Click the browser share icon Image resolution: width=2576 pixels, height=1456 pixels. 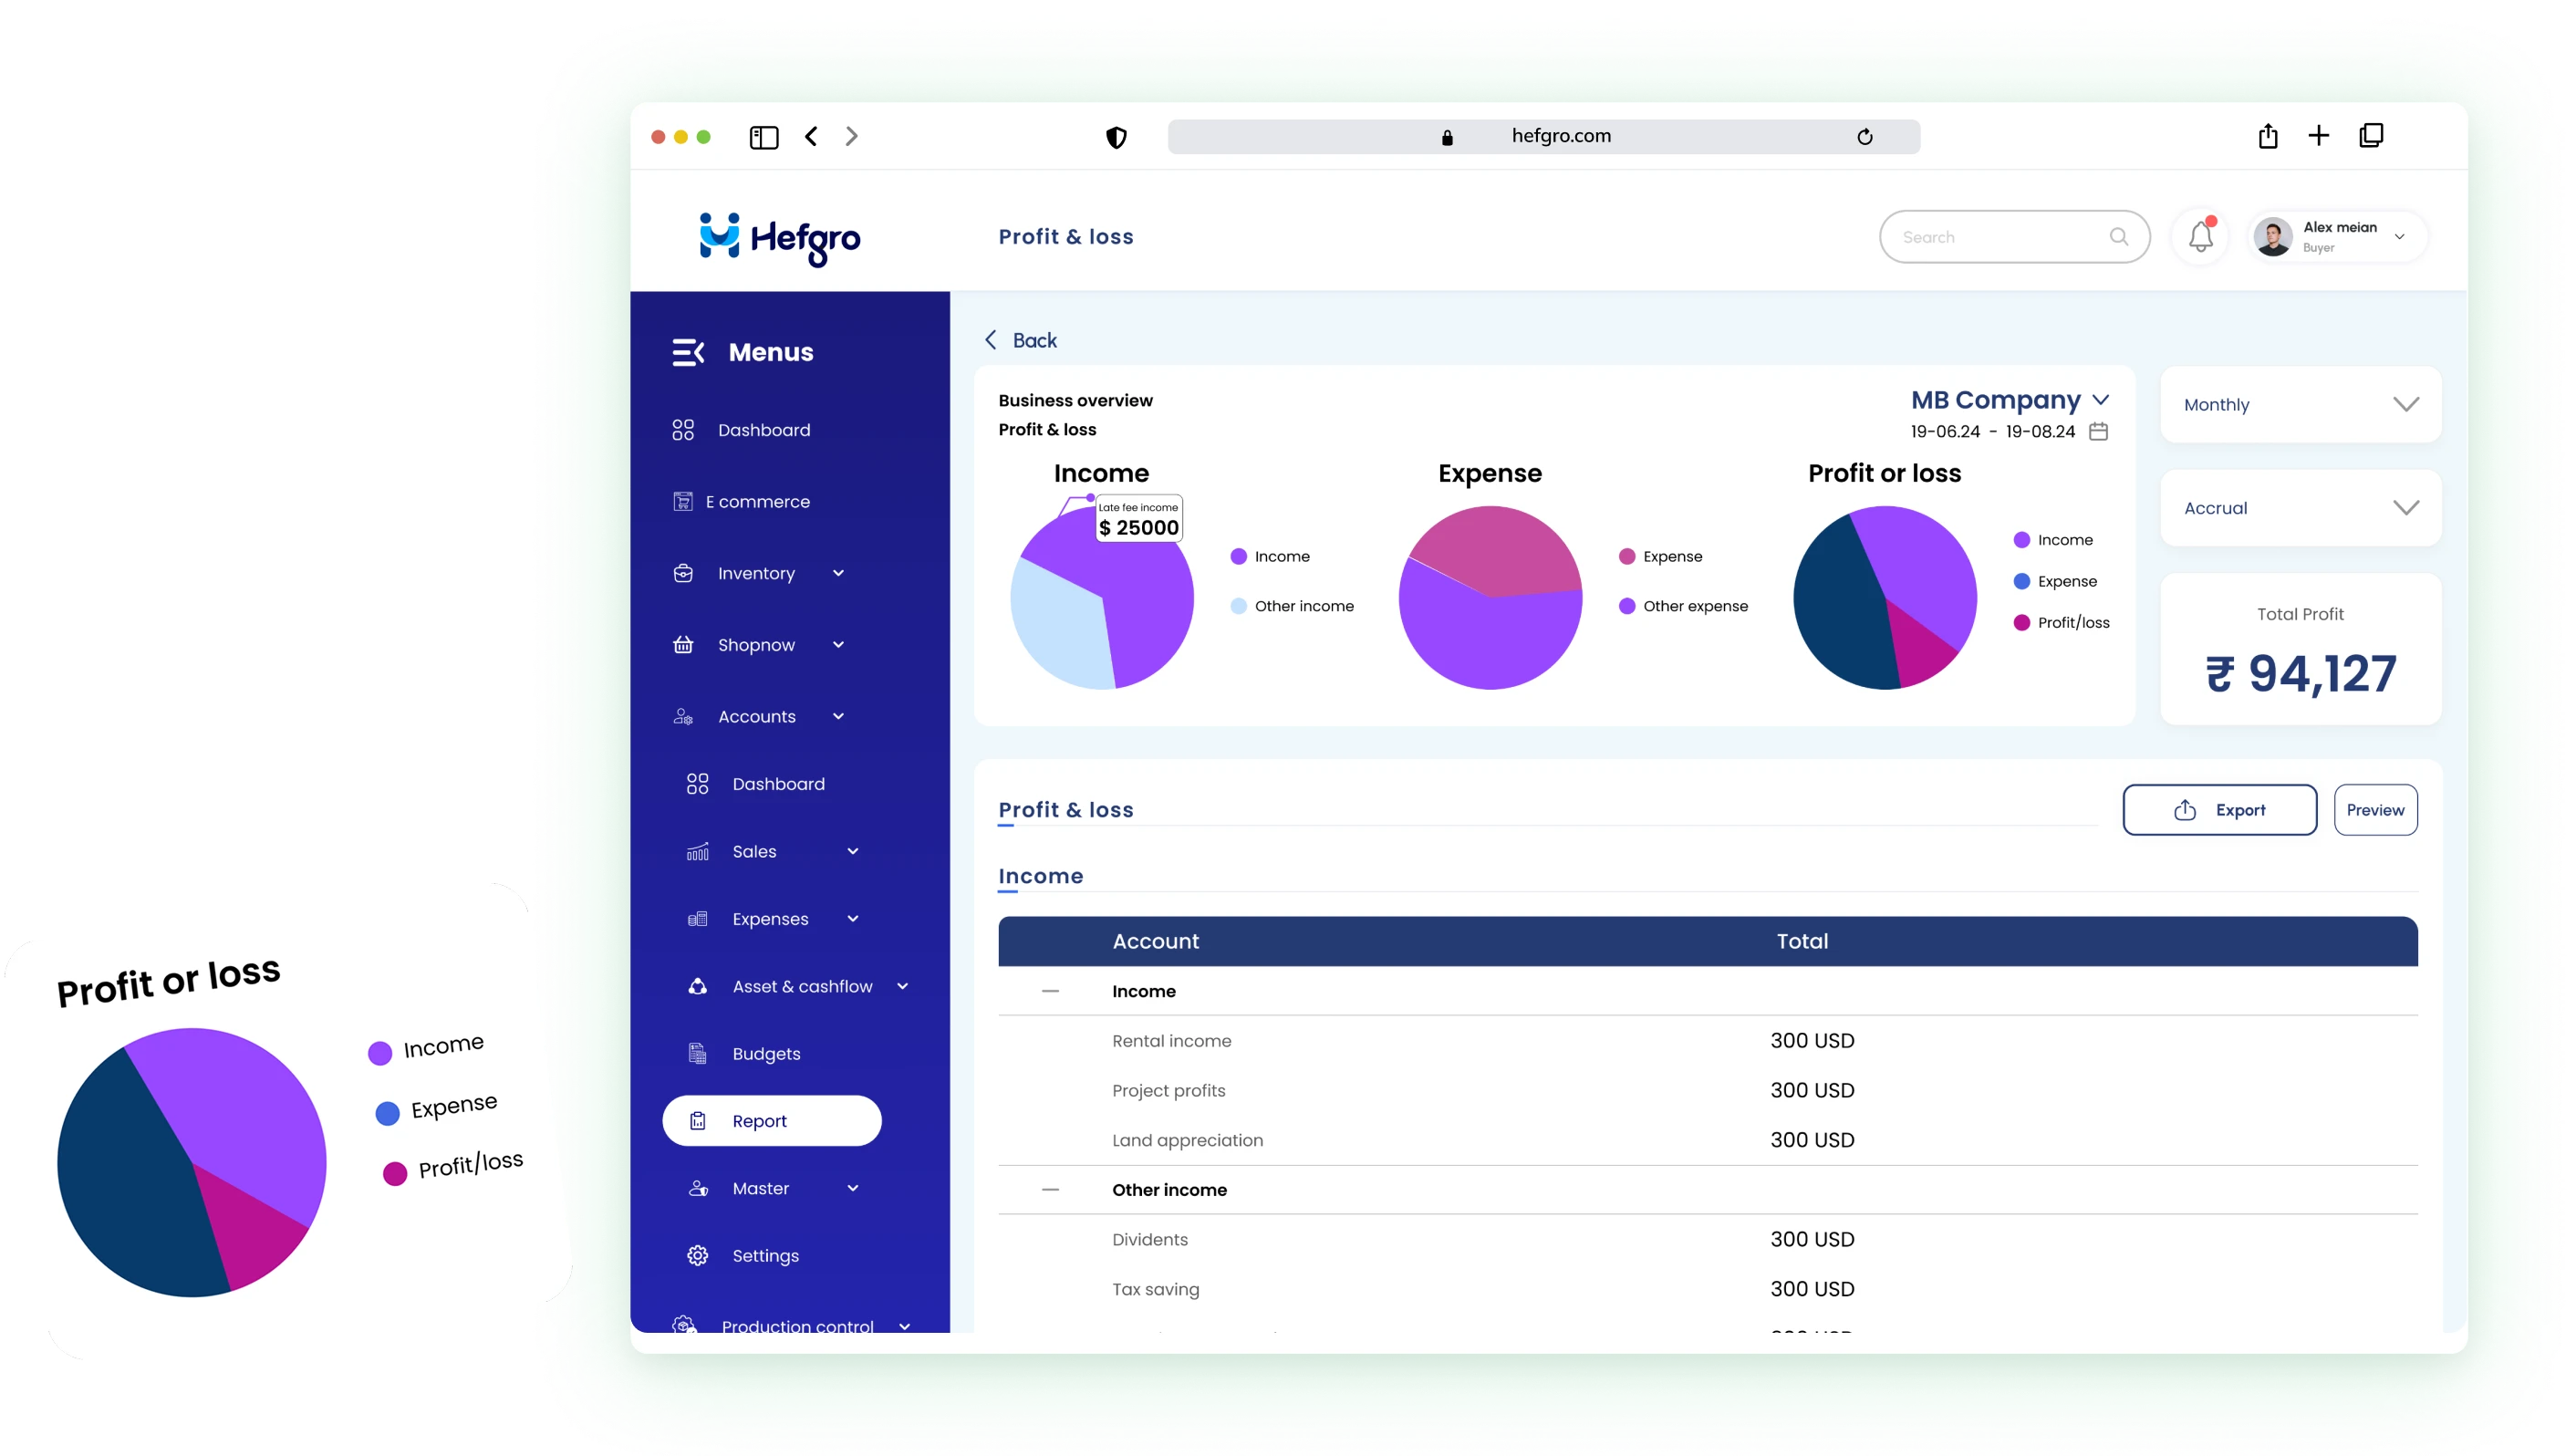point(2268,136)
